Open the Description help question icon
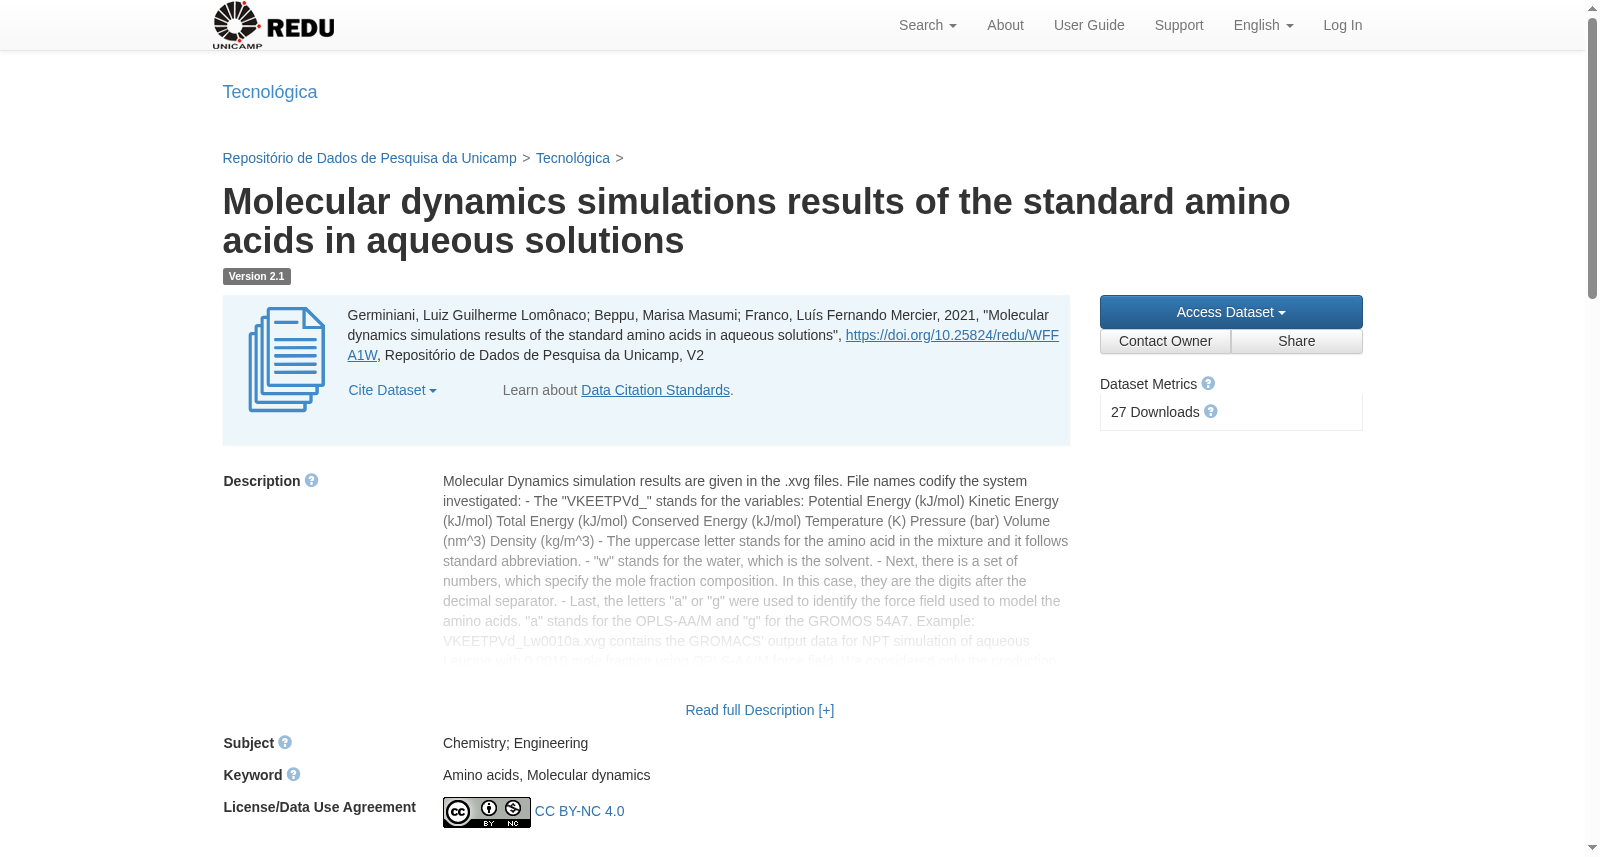 [312, 481]
